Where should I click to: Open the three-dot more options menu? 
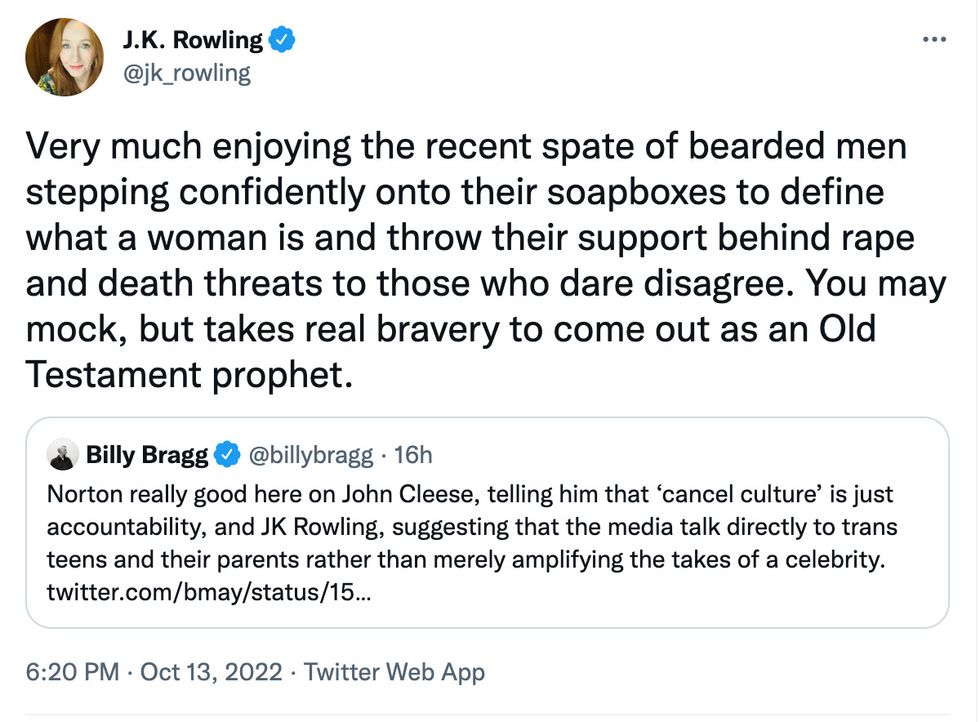pyautogui.click(x=932, y=39)
